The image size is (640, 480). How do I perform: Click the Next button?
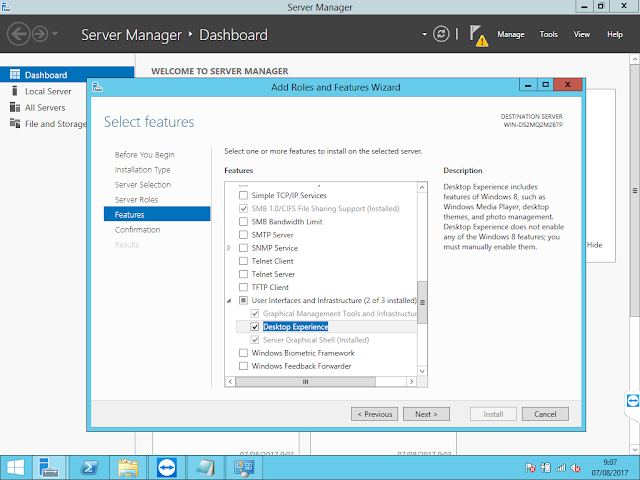click(426, 414)
